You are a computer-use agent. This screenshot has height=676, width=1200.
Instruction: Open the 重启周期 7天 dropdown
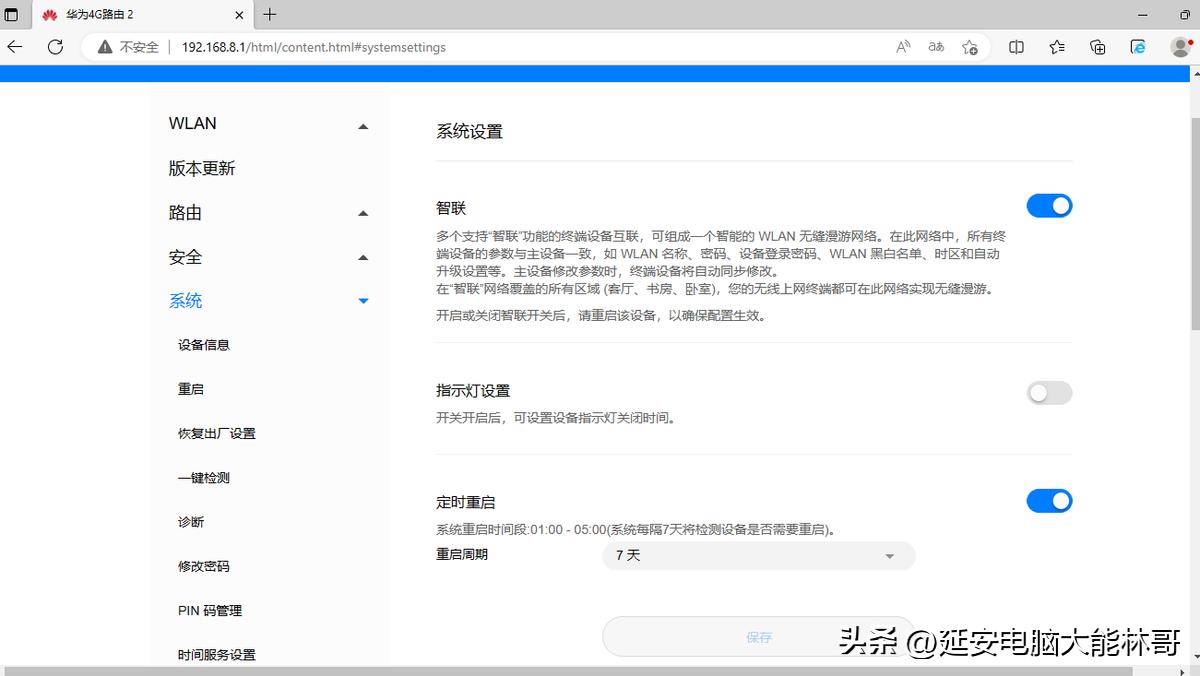coord(757,555)
